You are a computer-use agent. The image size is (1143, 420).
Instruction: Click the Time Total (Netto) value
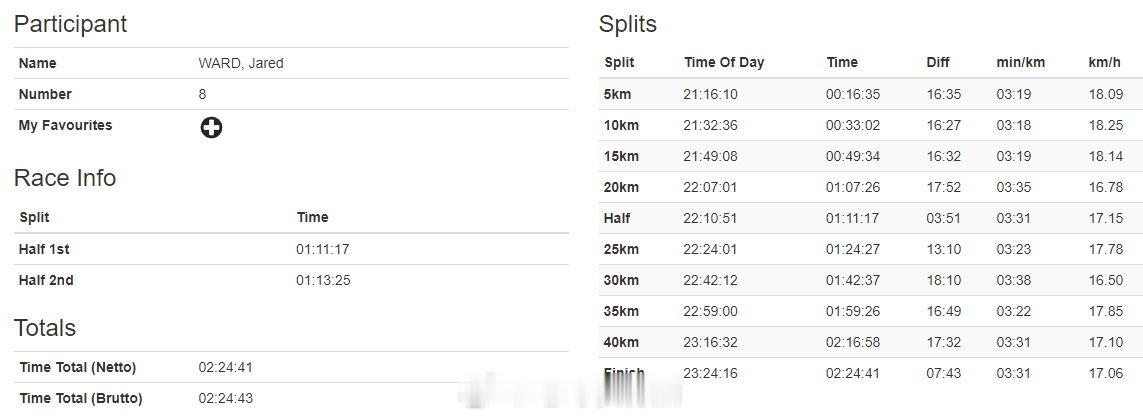[x=225, y=368]
